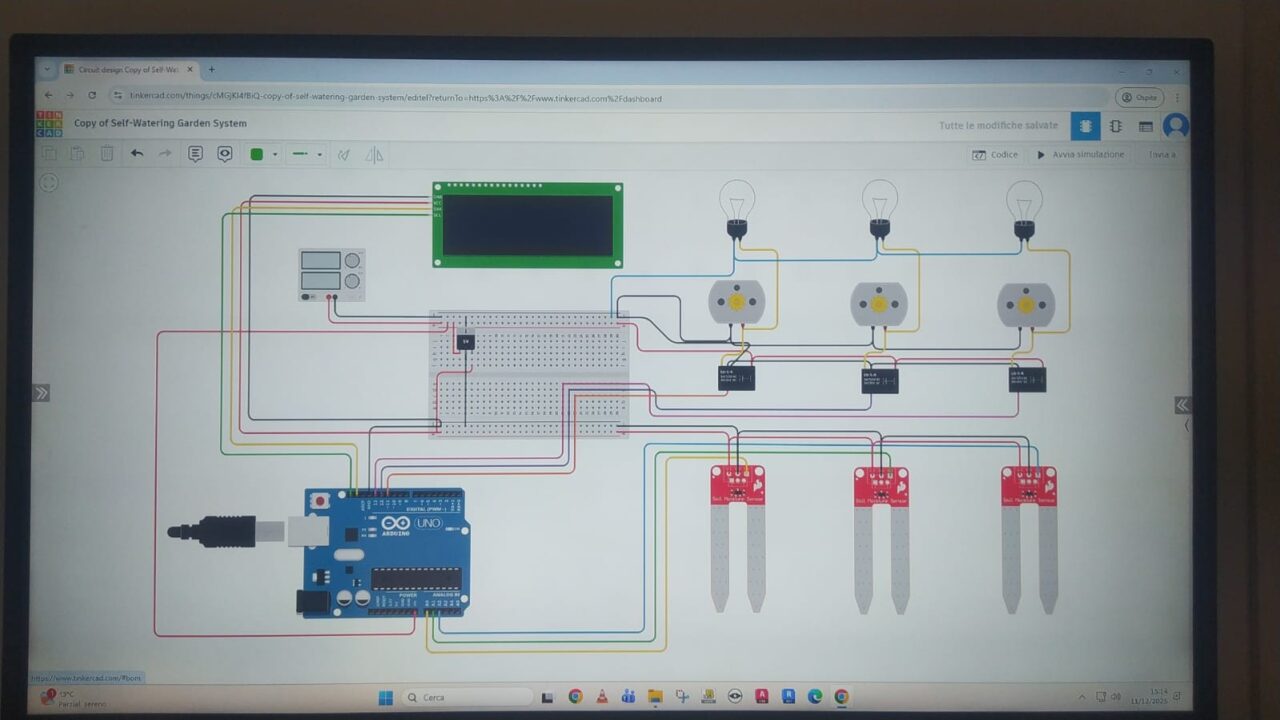Image resolution: width=1280 pixels, height=720 pixels.
Task: Click the mirror flip icon
Action: (374, 155)
